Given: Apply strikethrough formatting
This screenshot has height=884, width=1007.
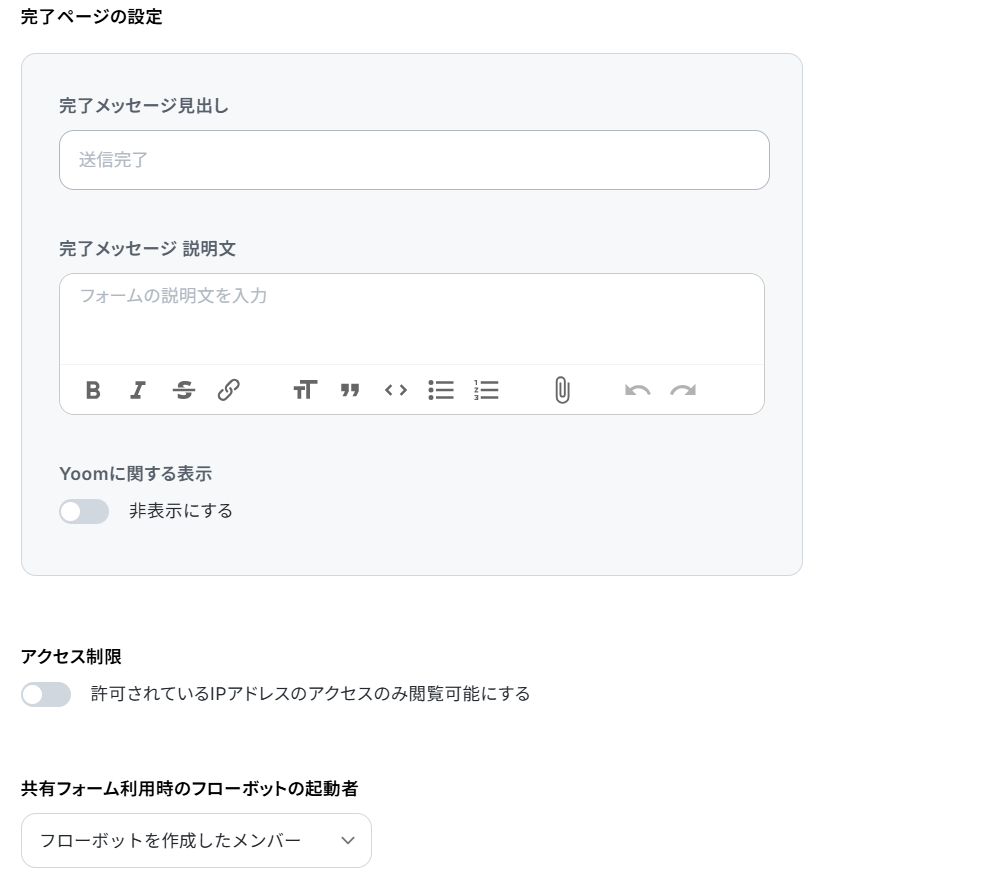Looking at the screenshot, I should 184,390.
